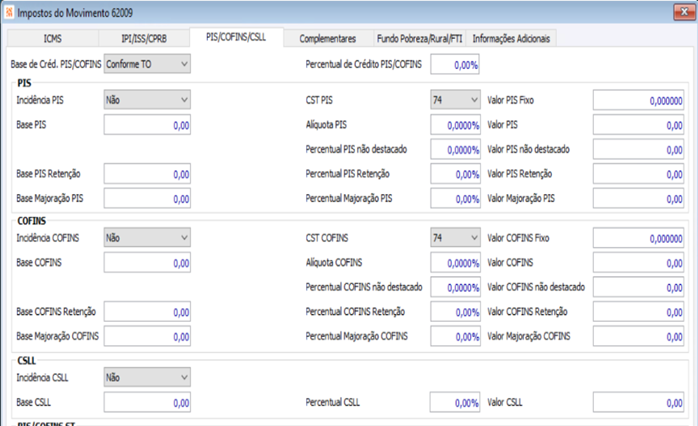The height and width of the screenshot is (426, 698).
Task: Open the Incidência PIS dropdown
Action: tap(147, 100)
